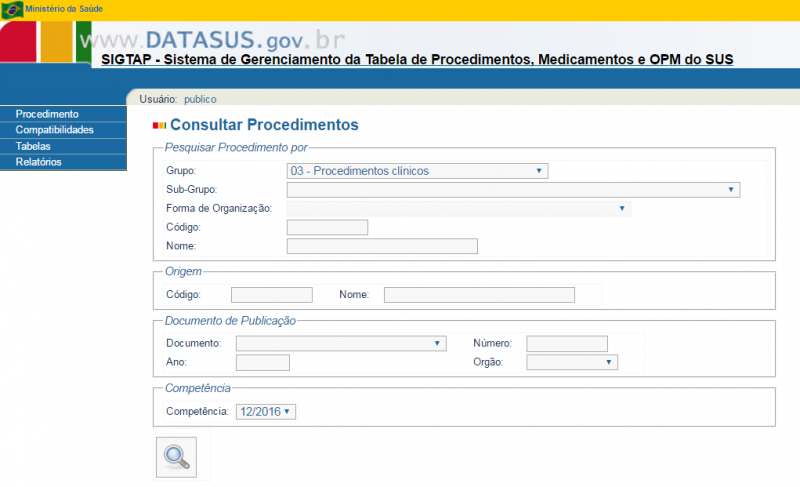This screenshot has height=487, width=800.
Task: Open the Orgão dropdown
Action: (x=572, y=362)
